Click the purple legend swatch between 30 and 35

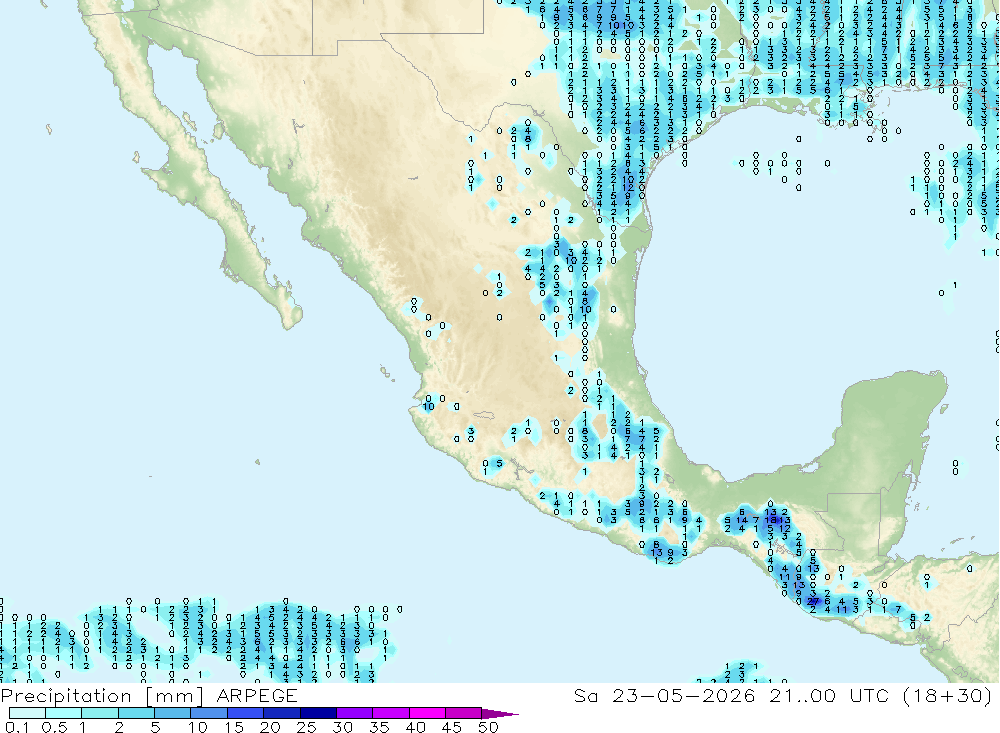355,713
